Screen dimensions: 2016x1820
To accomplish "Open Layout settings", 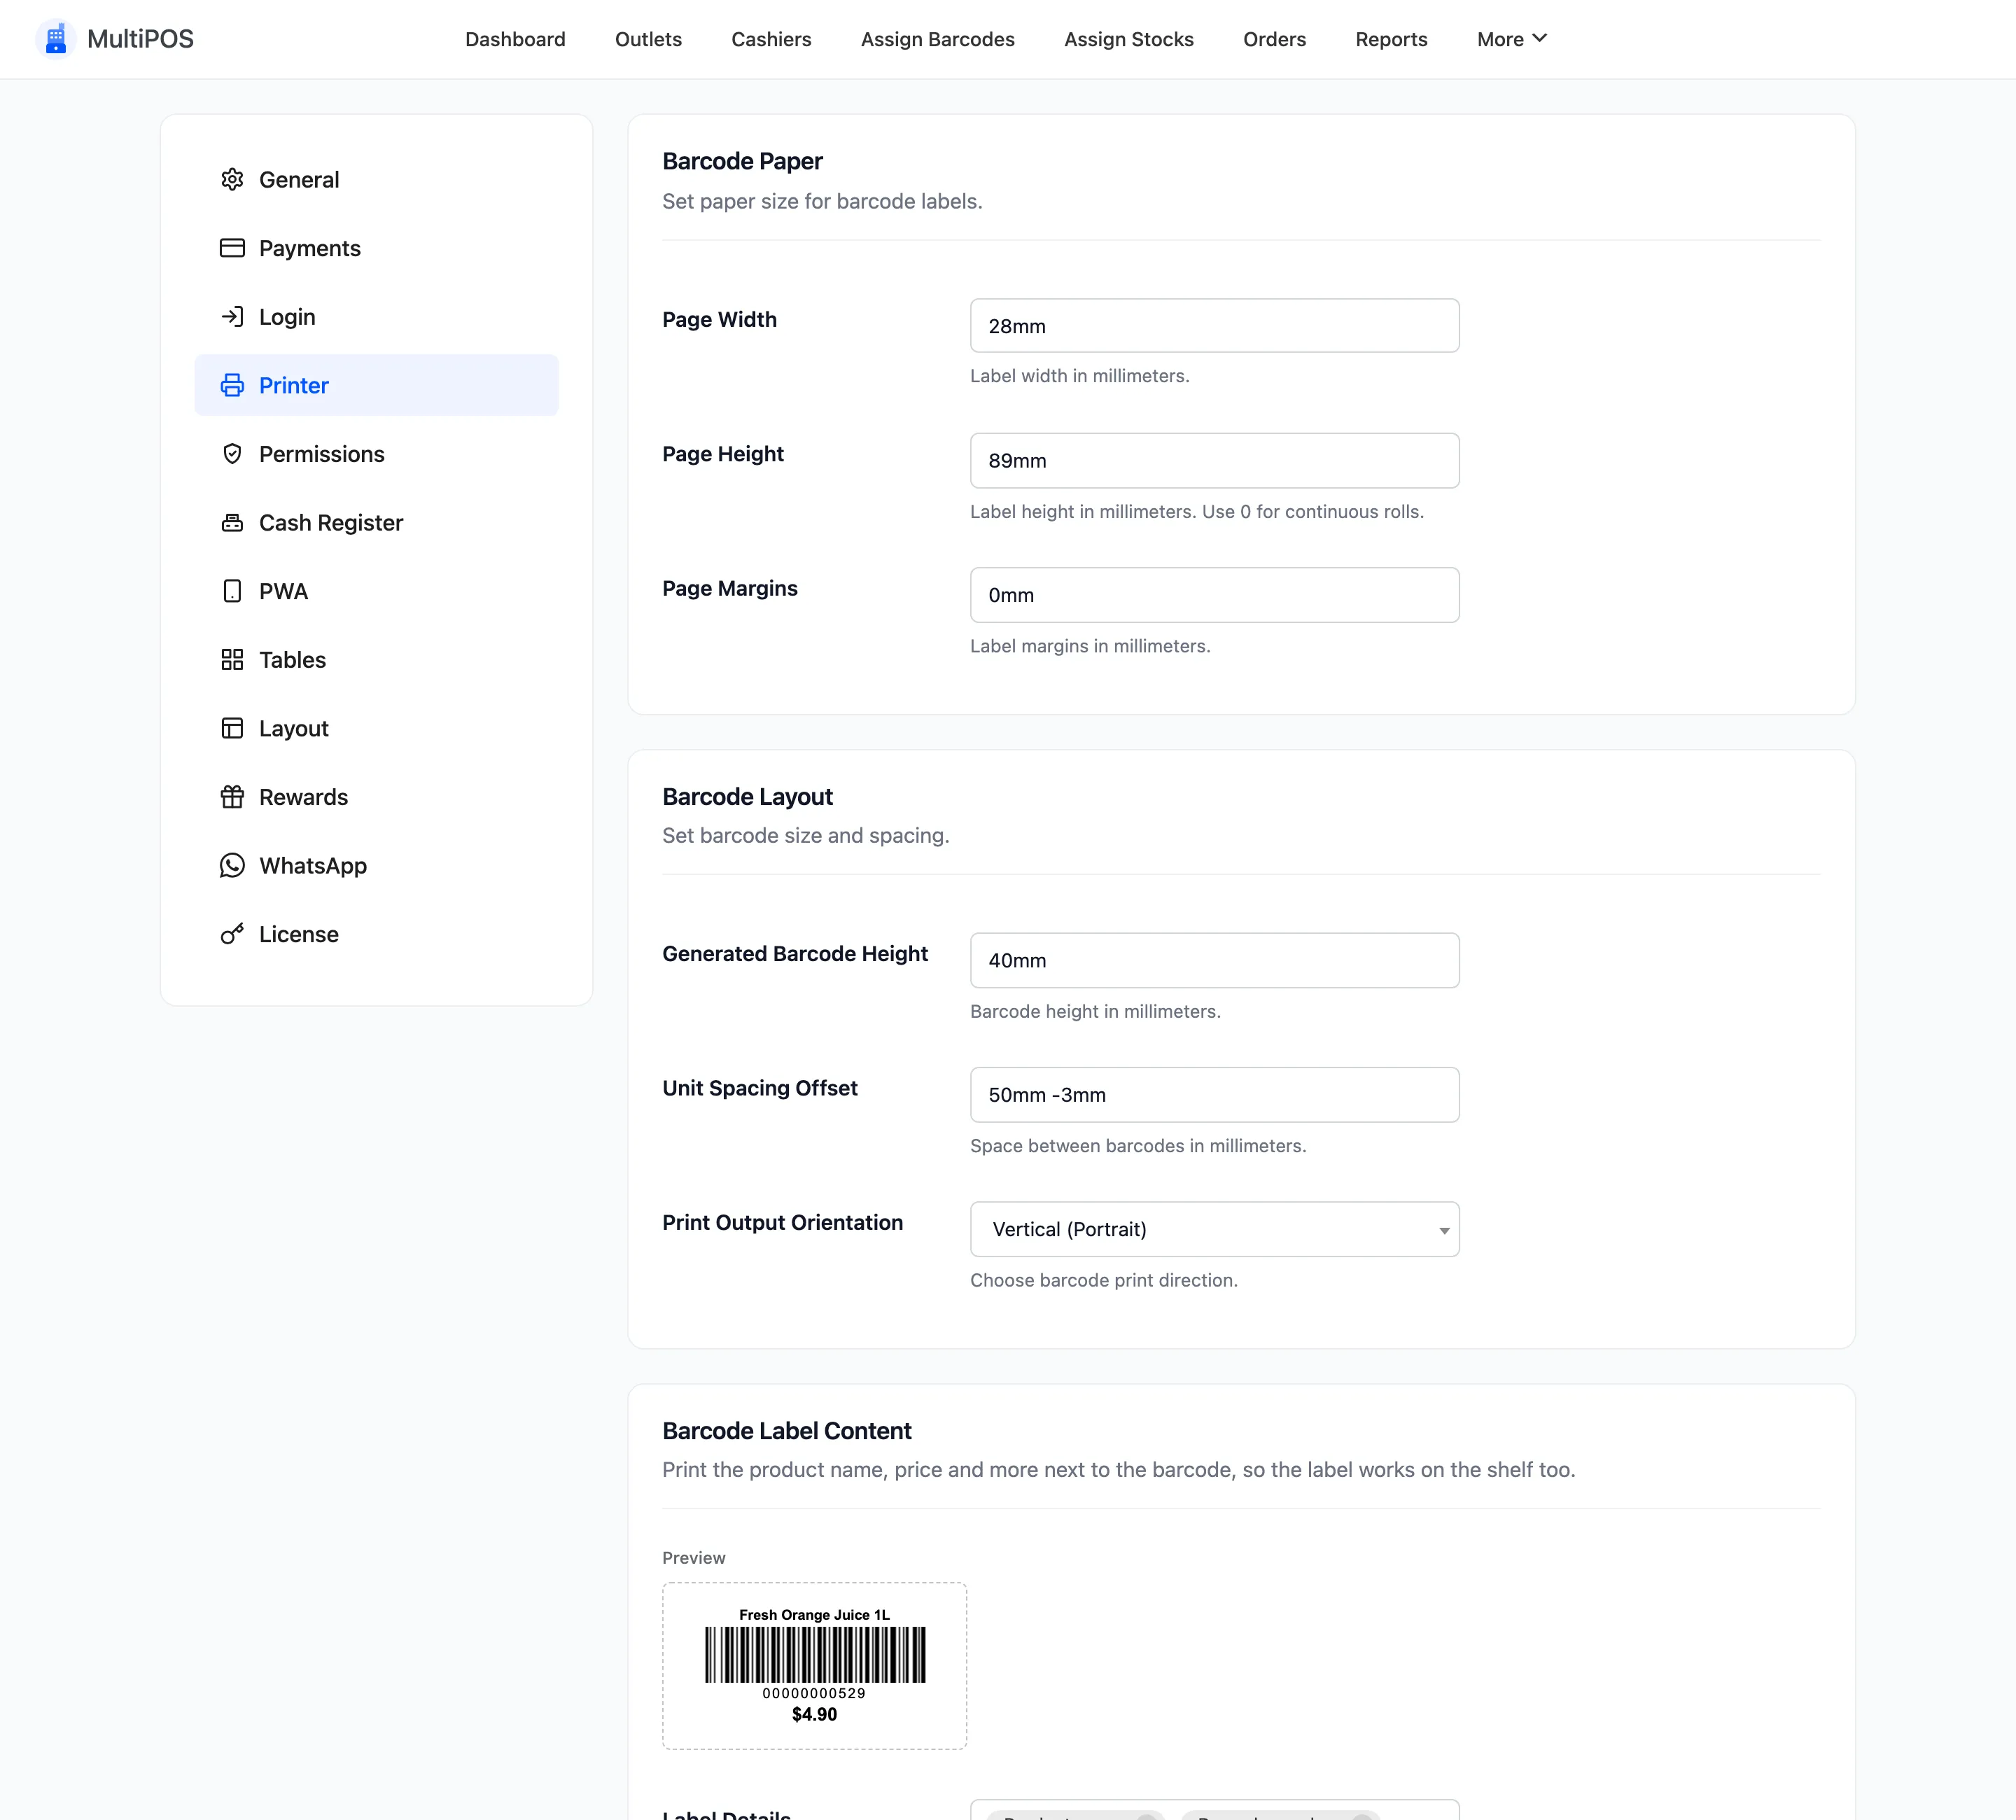I will point(377,729).
